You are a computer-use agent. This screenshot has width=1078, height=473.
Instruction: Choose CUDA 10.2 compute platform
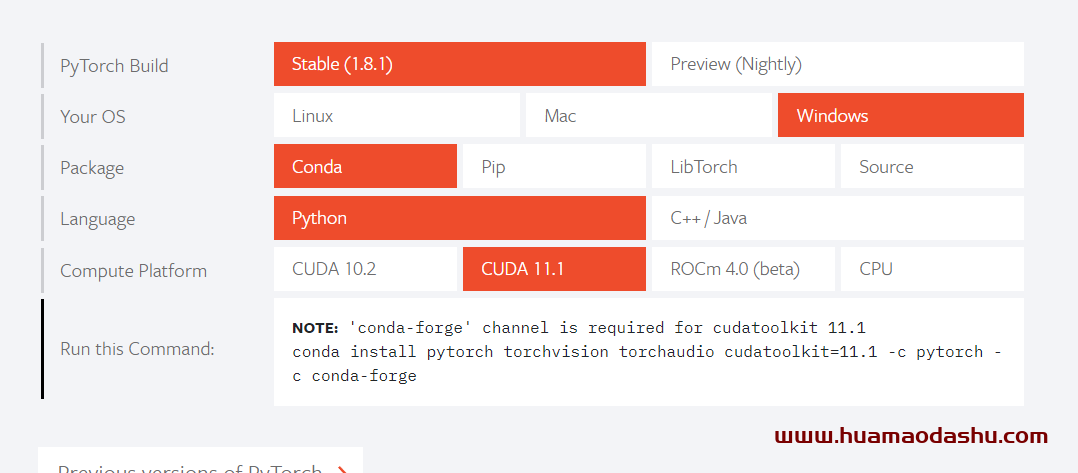point(365,269)
